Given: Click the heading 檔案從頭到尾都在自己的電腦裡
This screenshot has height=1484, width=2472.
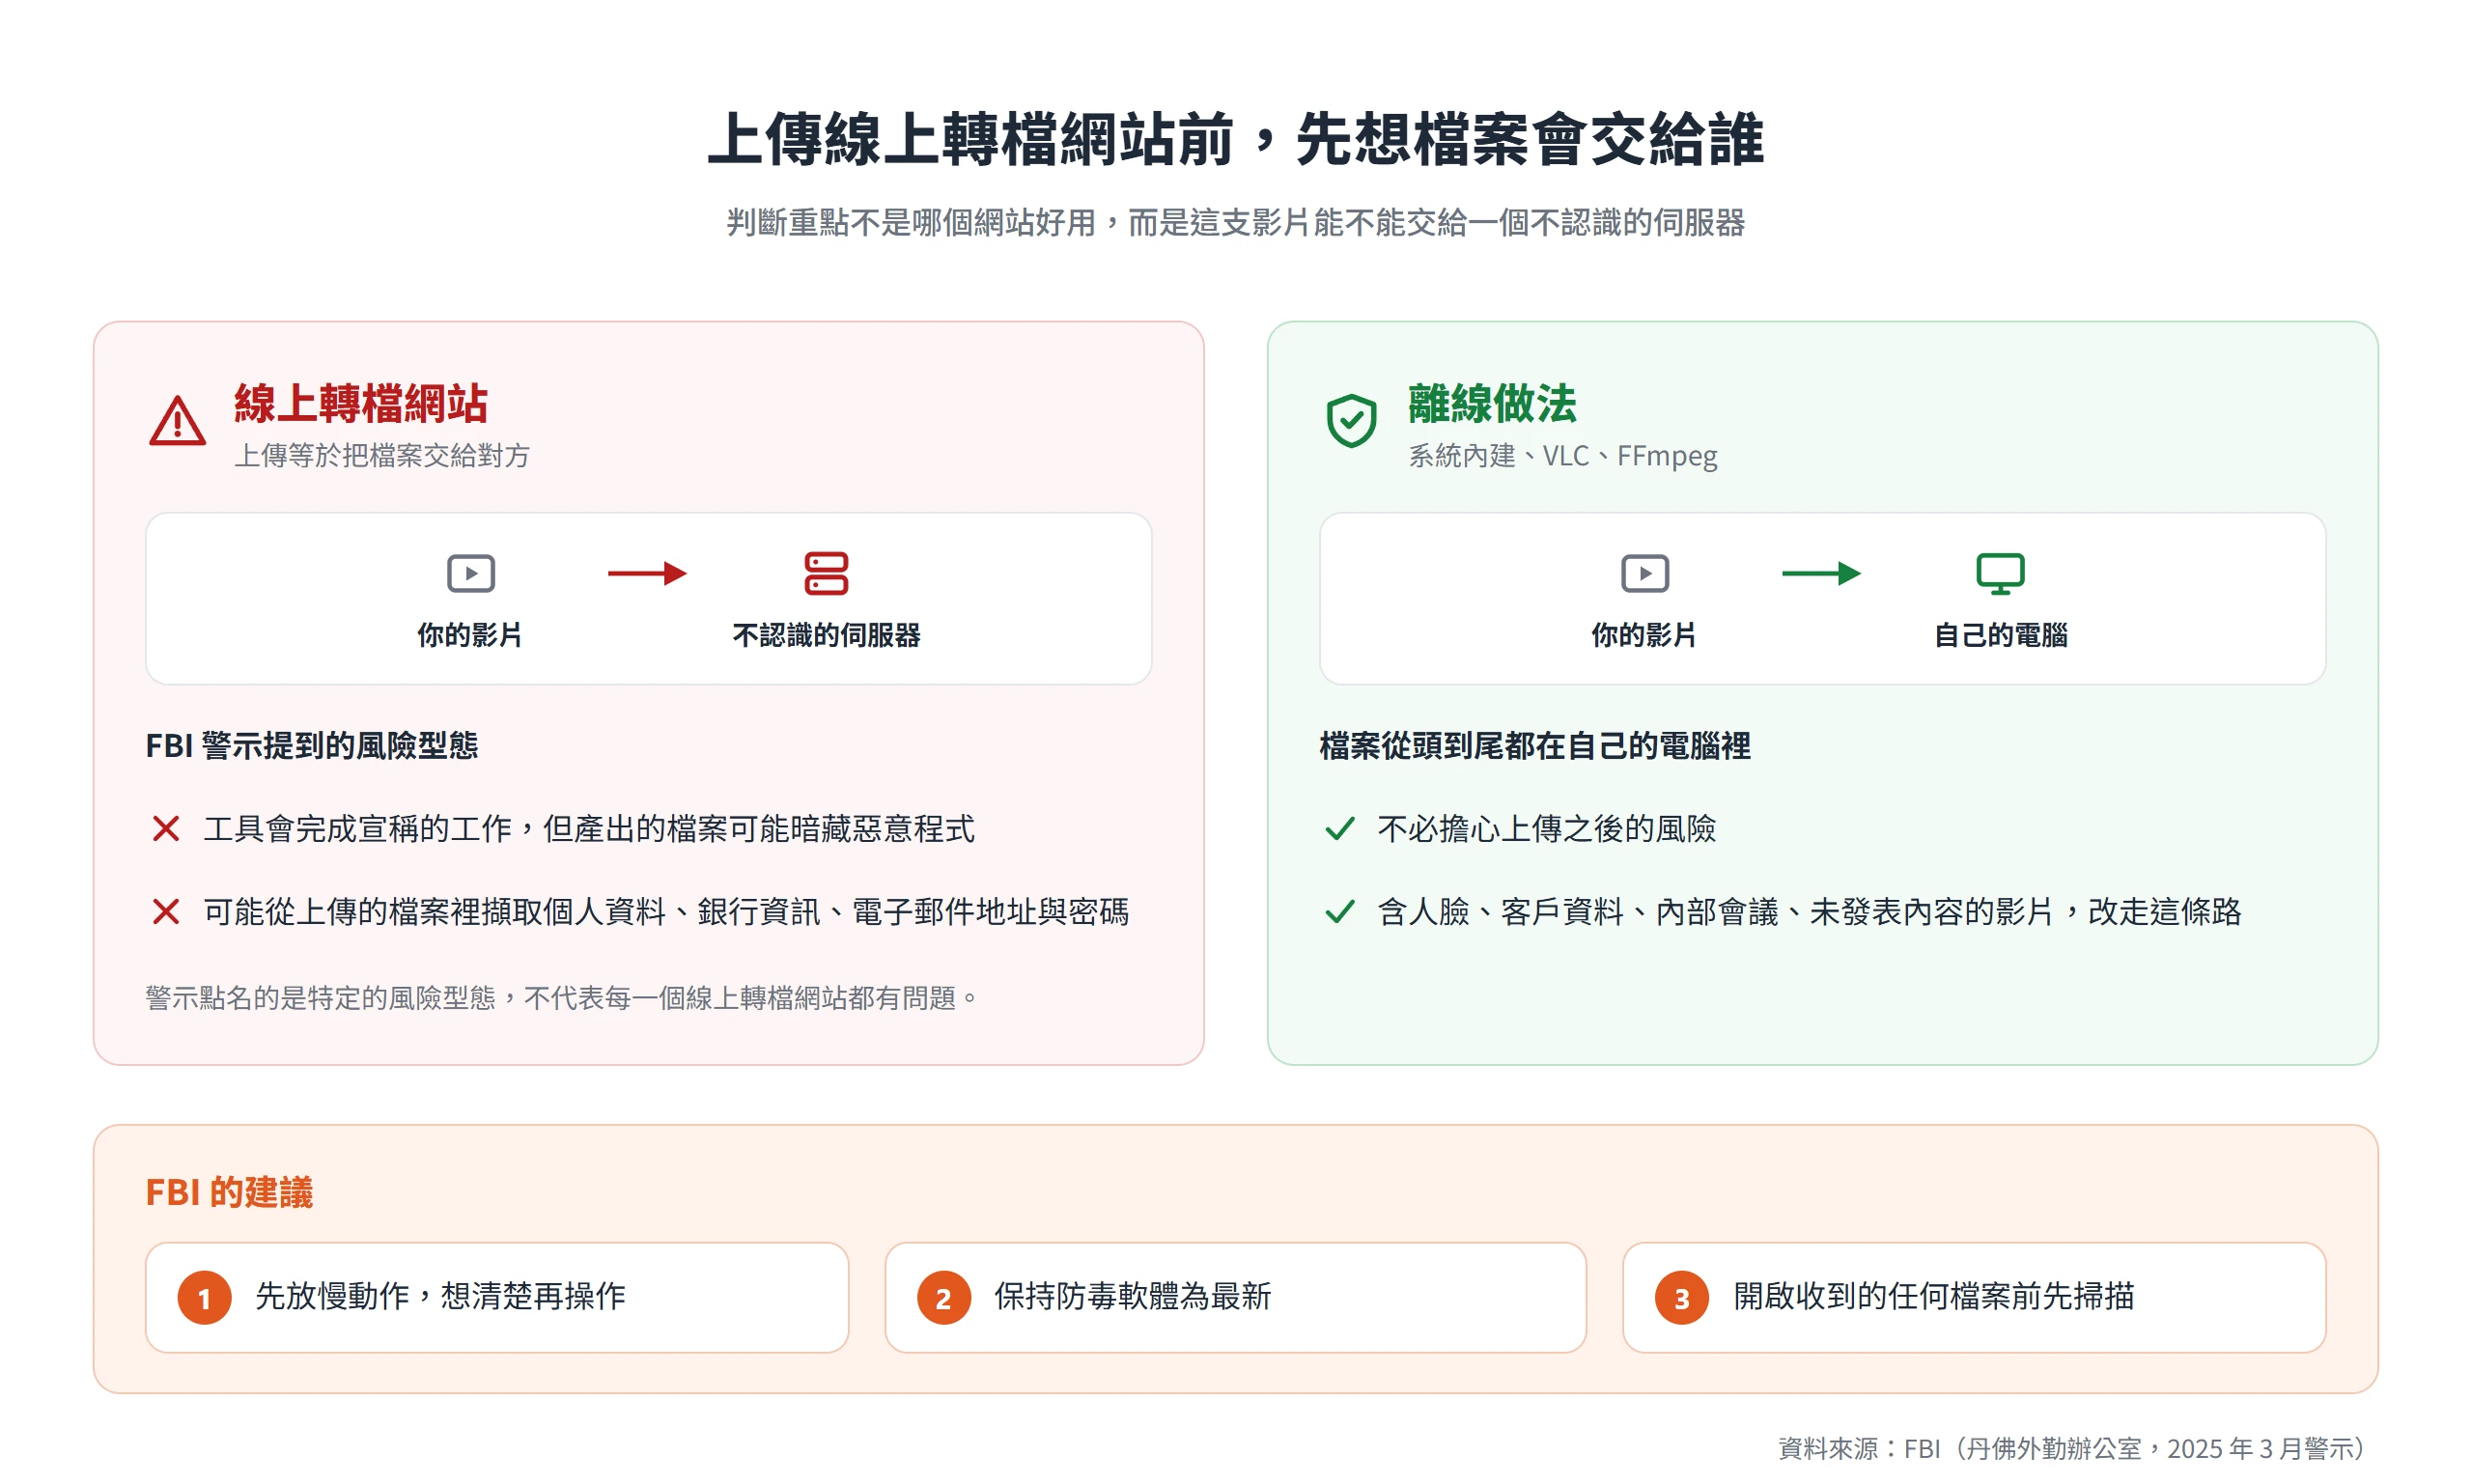Looking at the screenshot, I should pos(1535,745).
